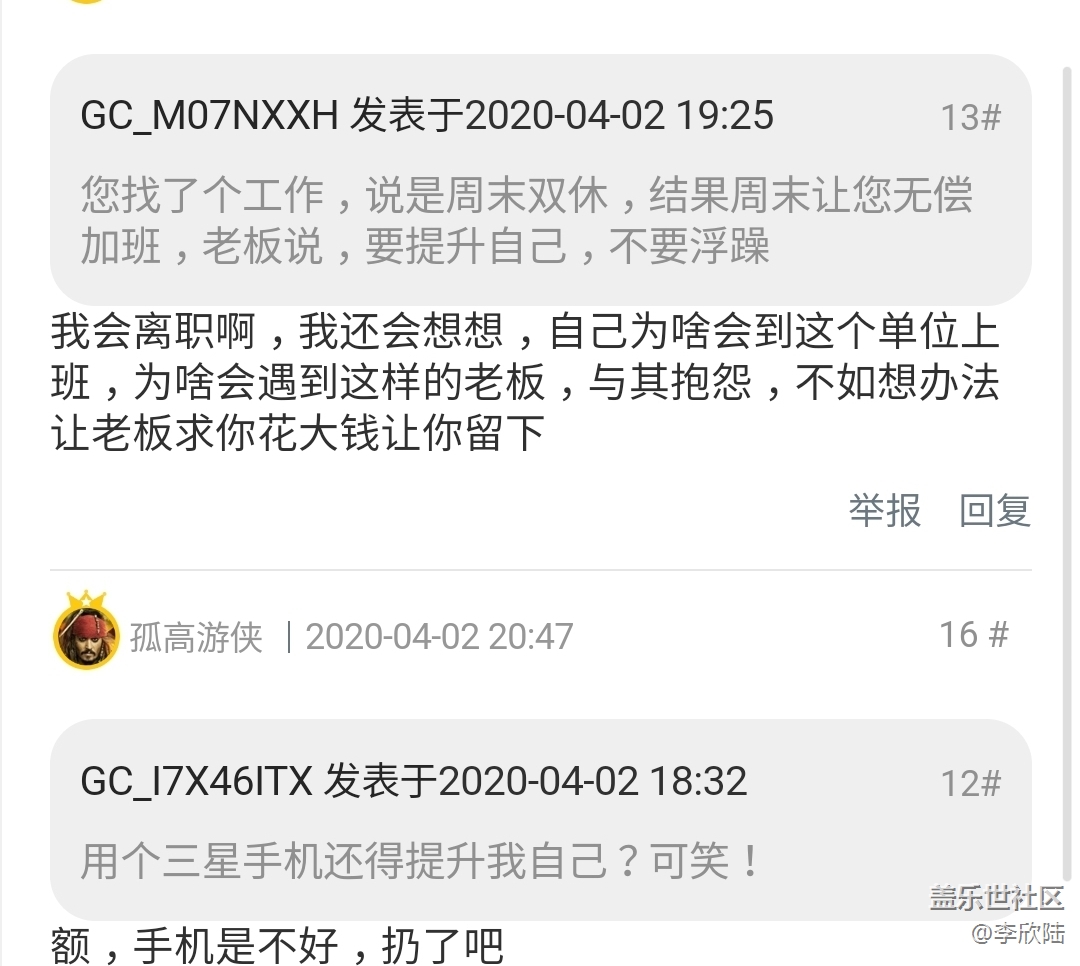The height and width of the screenshot is (966, 1080).
Task: Click the timestamp 2020-04-02 20:47
Action: coord(439,637)
